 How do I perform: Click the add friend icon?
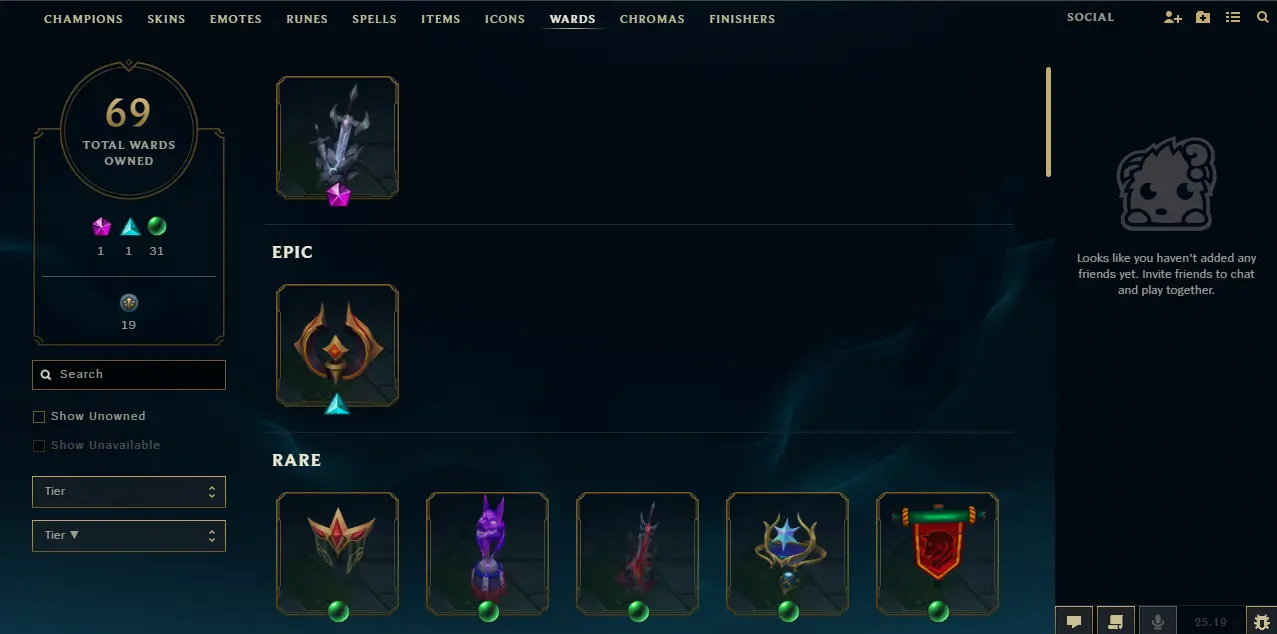pos(1173,18)
